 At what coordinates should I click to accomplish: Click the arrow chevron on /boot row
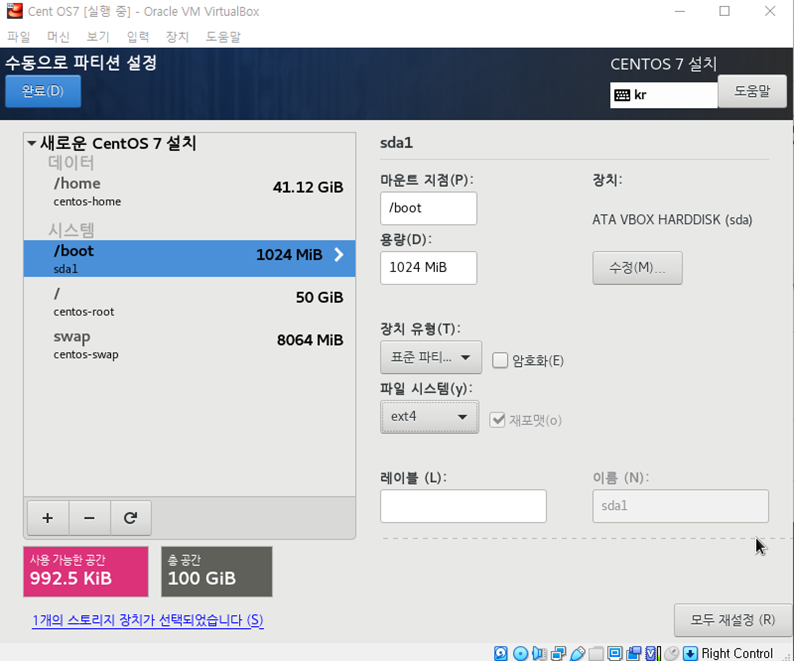click(x=339, y=255)
